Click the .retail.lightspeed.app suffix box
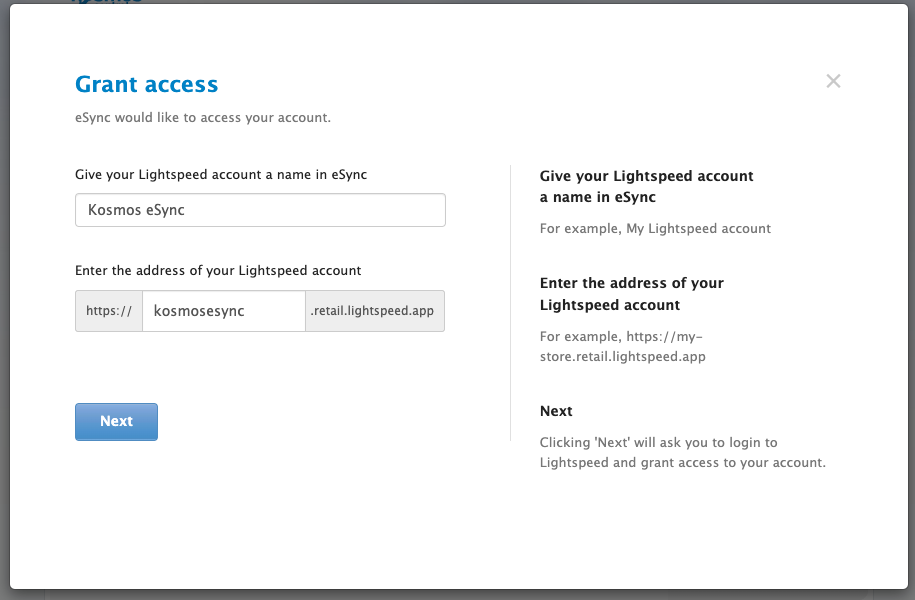Screen dimensions: 915x600 point(374,311)
